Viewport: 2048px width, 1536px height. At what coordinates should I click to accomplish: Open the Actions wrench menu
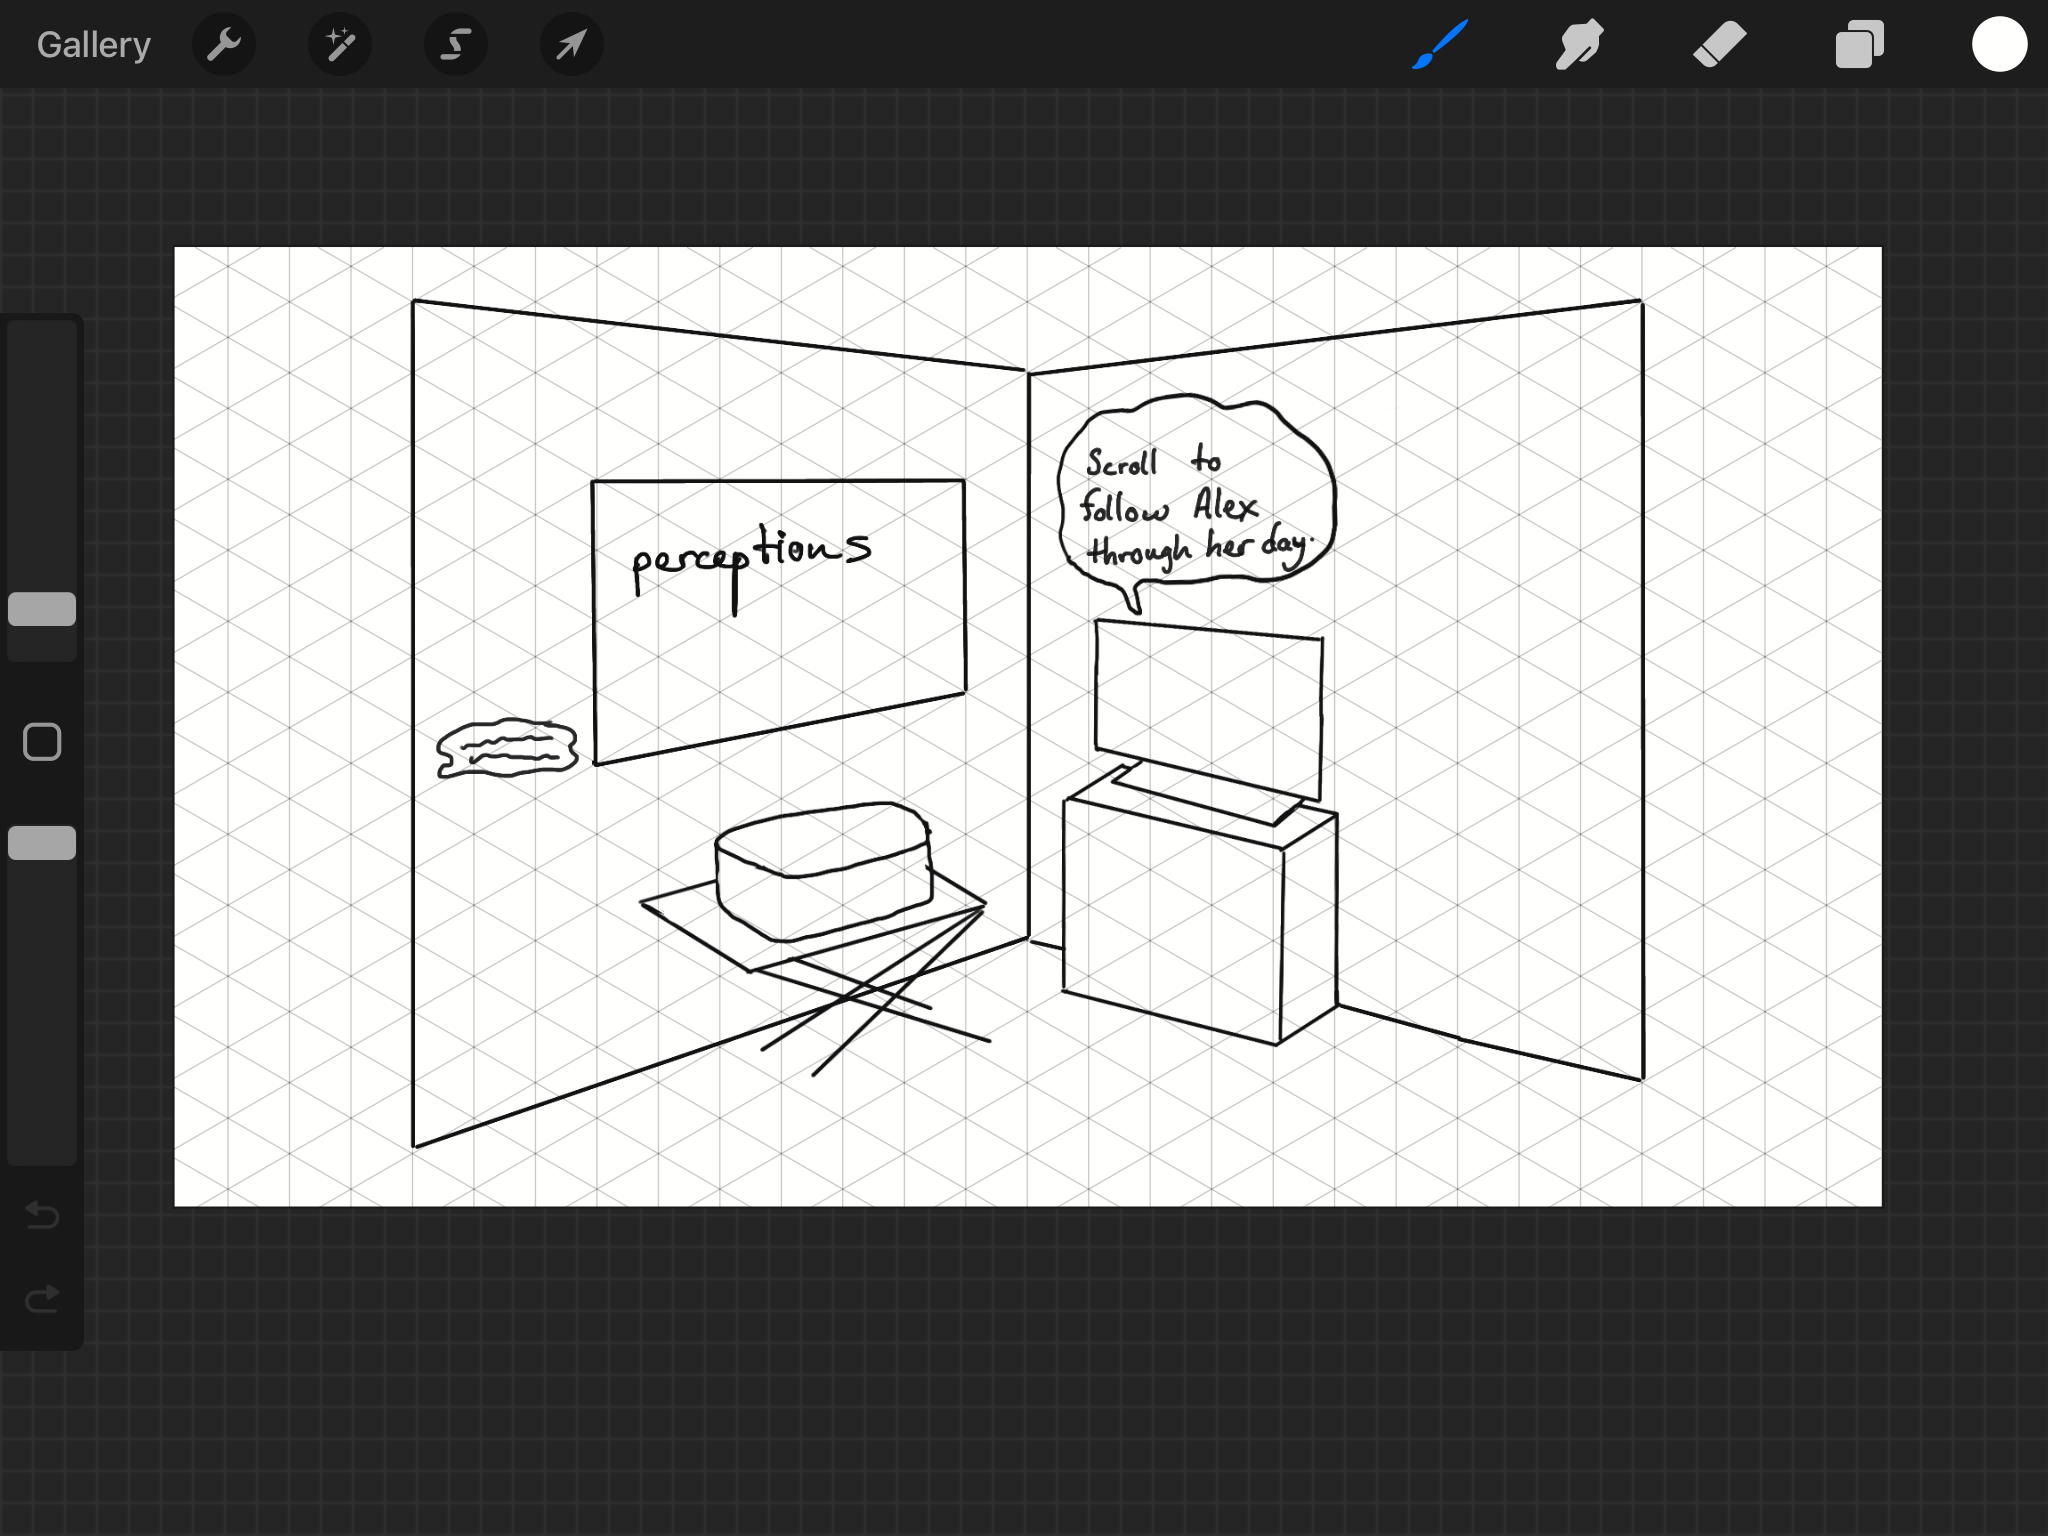pyautogui.click(x=224, y=45)
